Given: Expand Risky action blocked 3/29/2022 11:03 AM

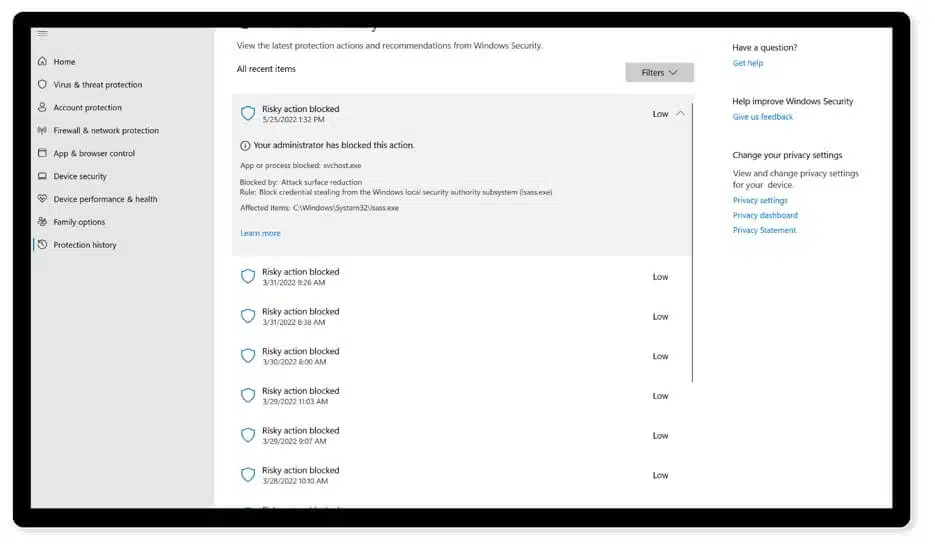Looking at the screenshot, I should click(462, 396).
